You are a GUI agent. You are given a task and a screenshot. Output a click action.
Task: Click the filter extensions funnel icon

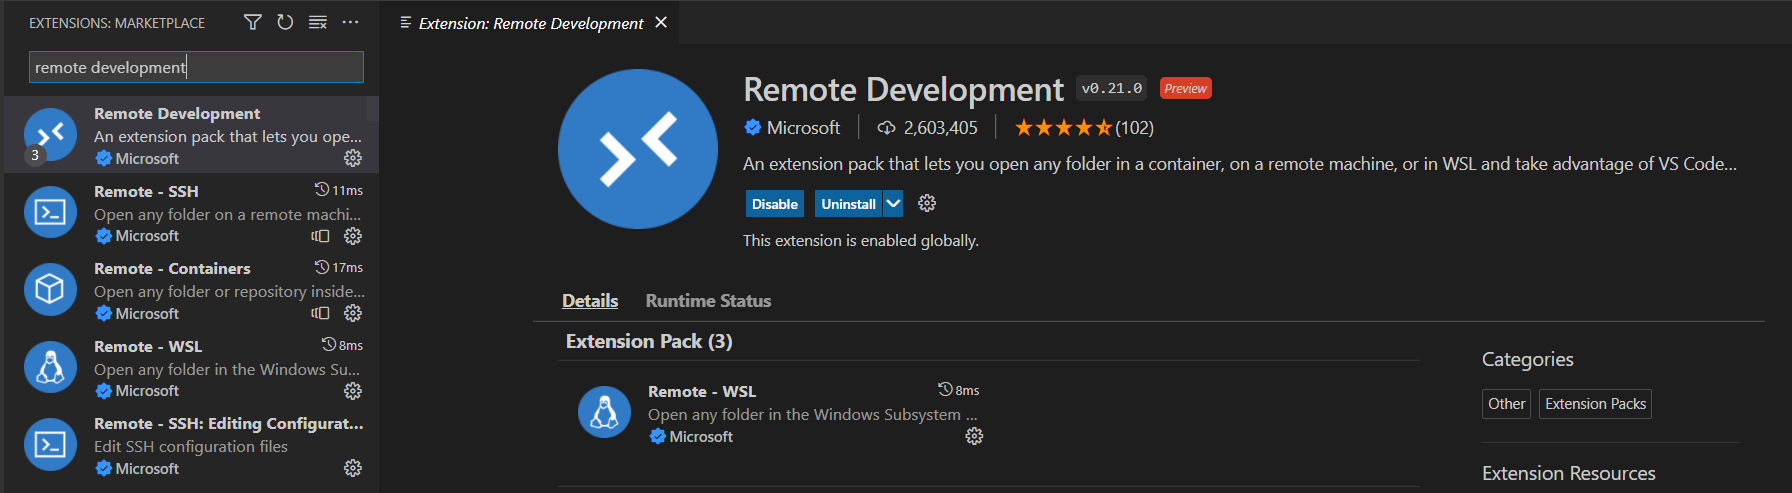coord(253,22)
